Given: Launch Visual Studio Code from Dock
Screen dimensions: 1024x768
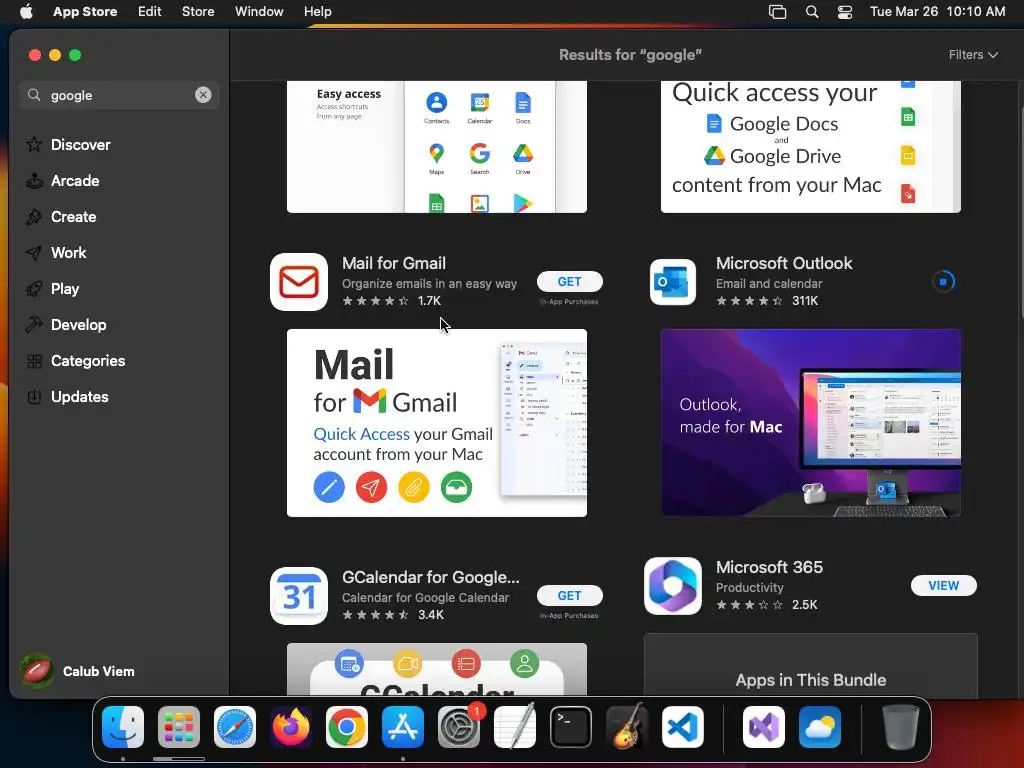Looking at the screenshot, I should (683, 727).
